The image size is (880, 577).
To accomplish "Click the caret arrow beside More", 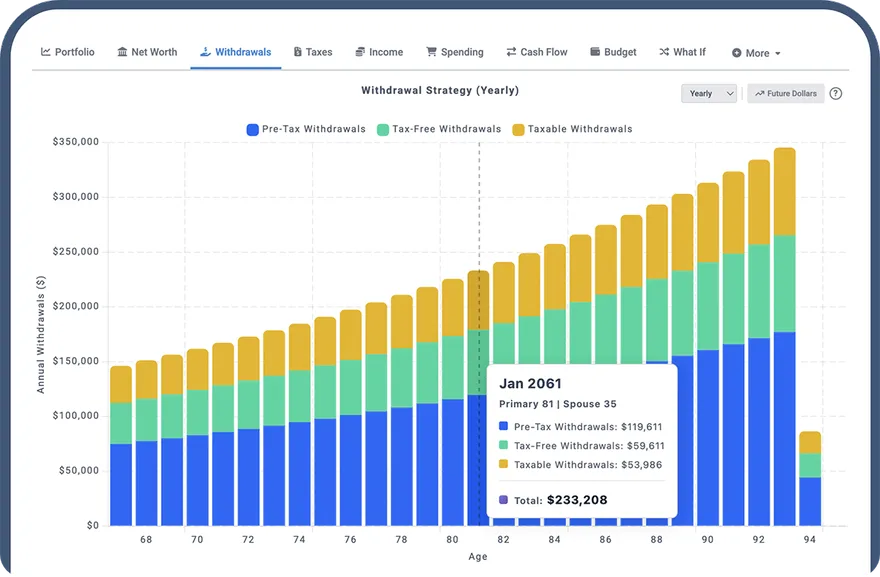I will [x=778, y=54].
